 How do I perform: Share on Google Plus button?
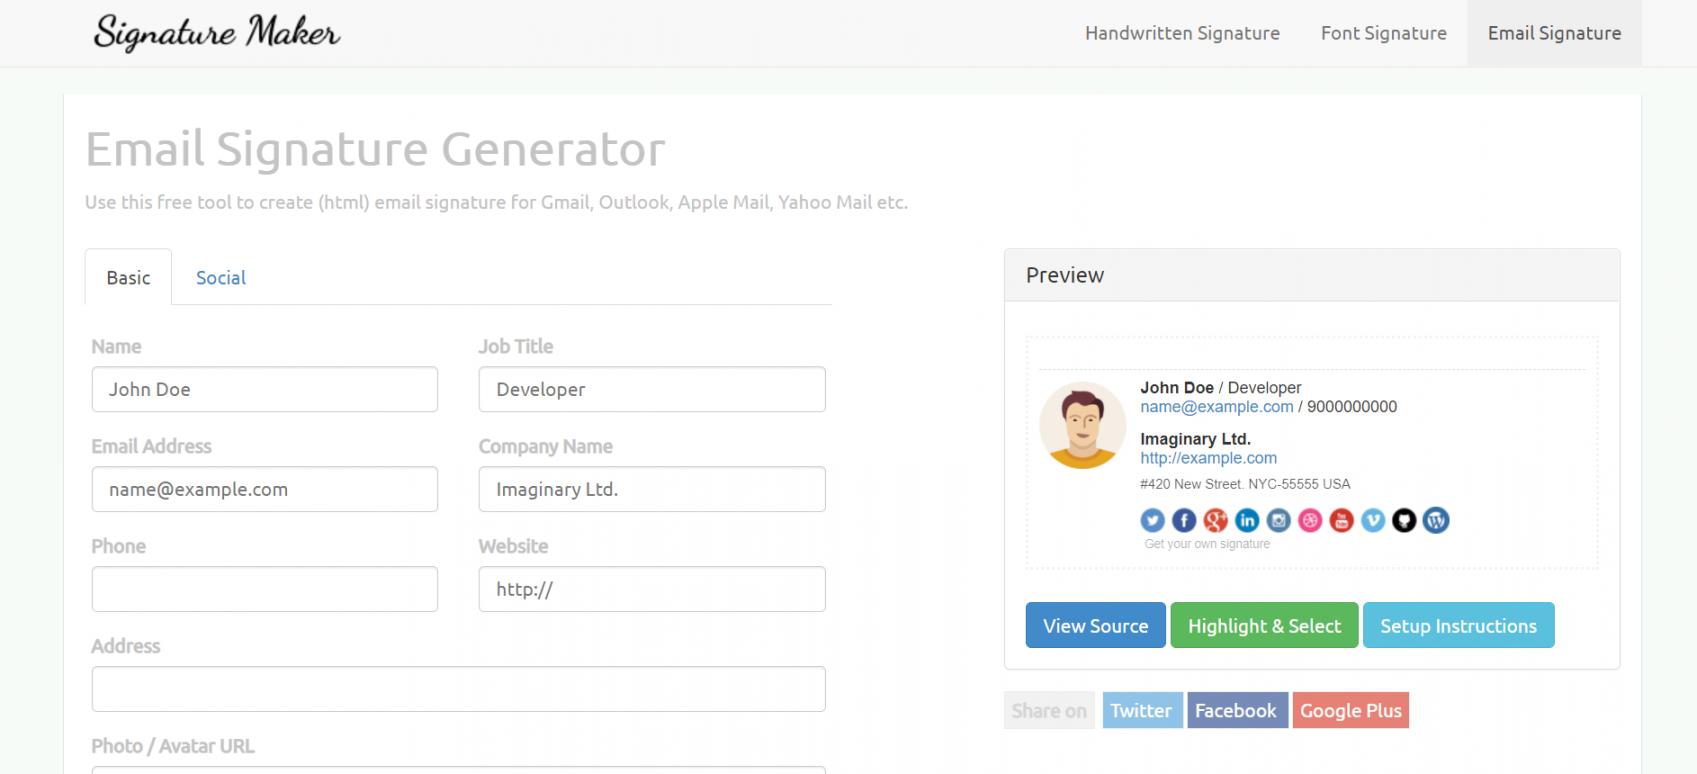coord(1350,710)
